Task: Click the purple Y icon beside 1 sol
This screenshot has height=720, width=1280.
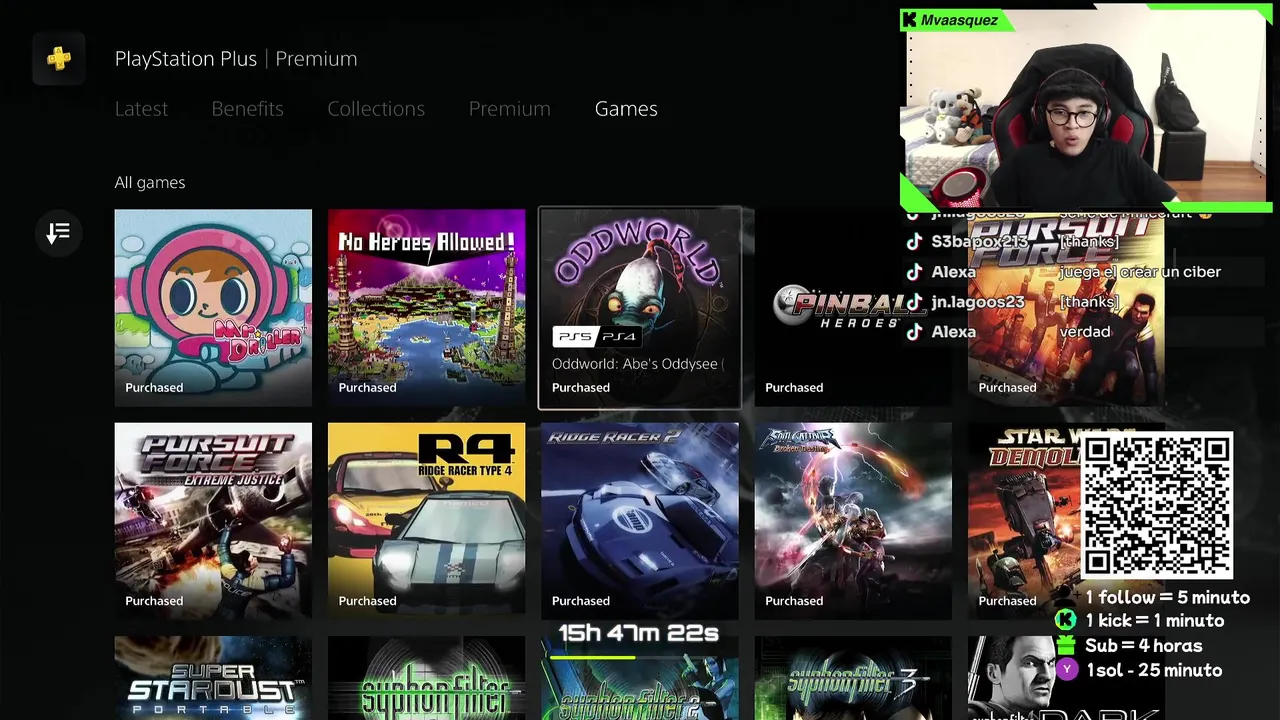Action: coord(1066,670)
